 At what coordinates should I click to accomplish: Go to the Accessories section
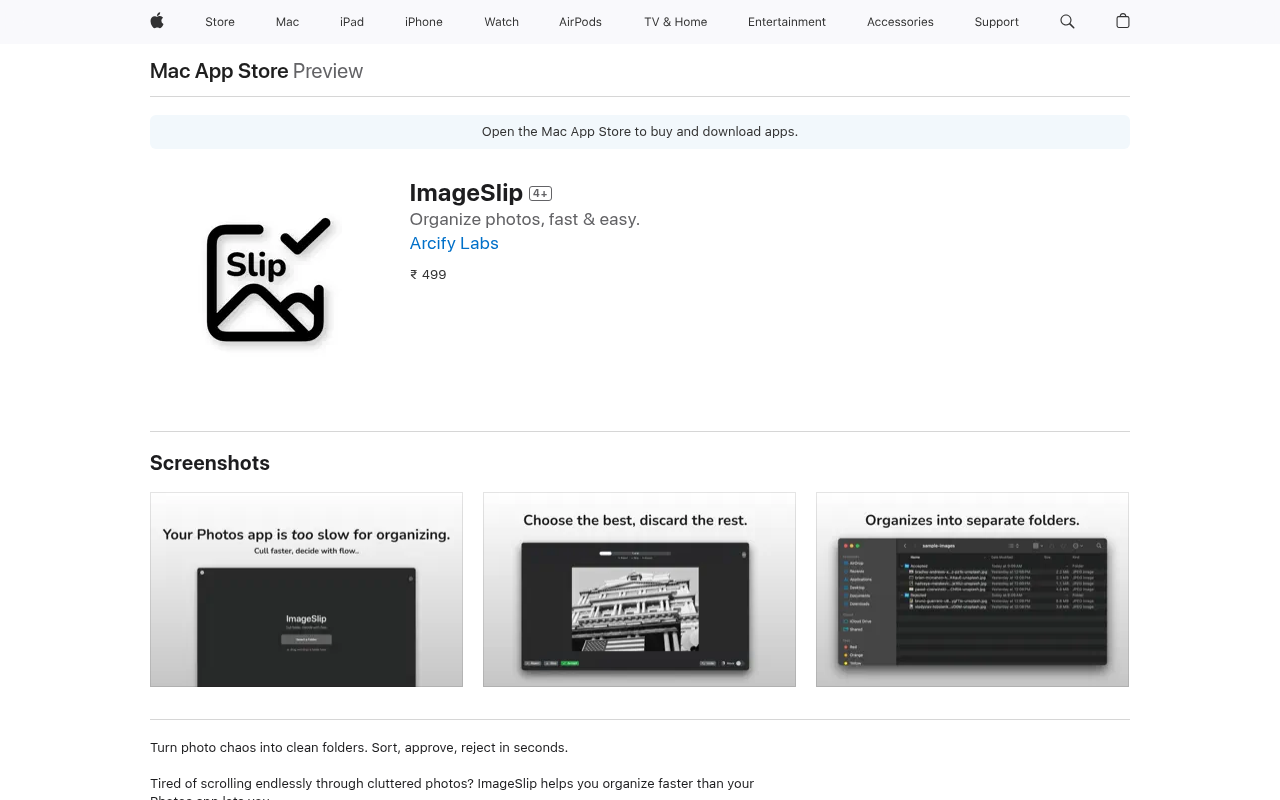pos(899,22)
